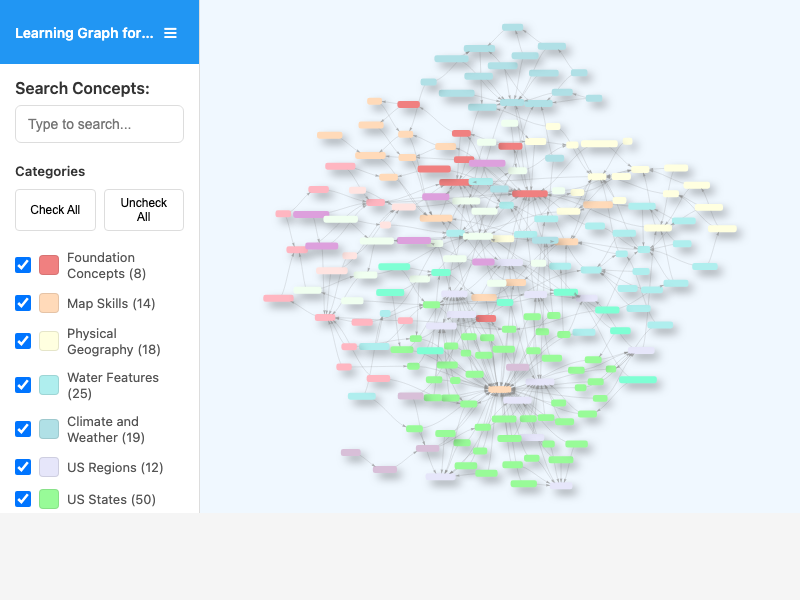Uncheck the Foundation Concepts category

tap(23, 264)
